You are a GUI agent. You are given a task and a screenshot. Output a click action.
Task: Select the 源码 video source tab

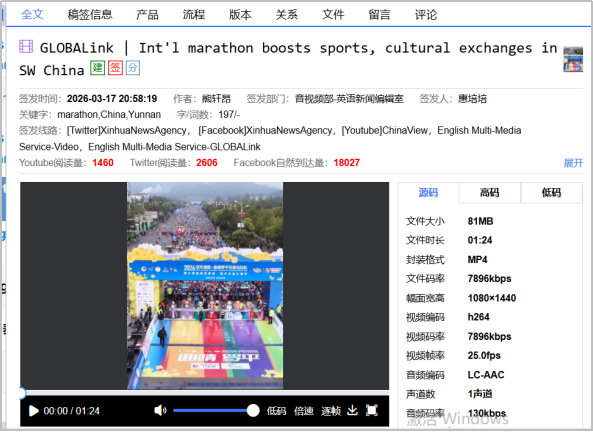[x=428, y=193]
